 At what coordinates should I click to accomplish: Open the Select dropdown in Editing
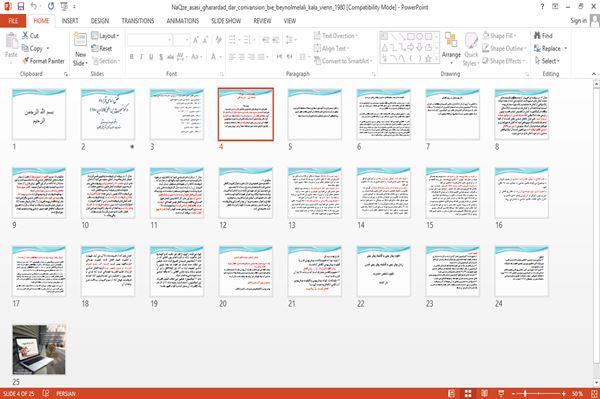pos(547,61)
